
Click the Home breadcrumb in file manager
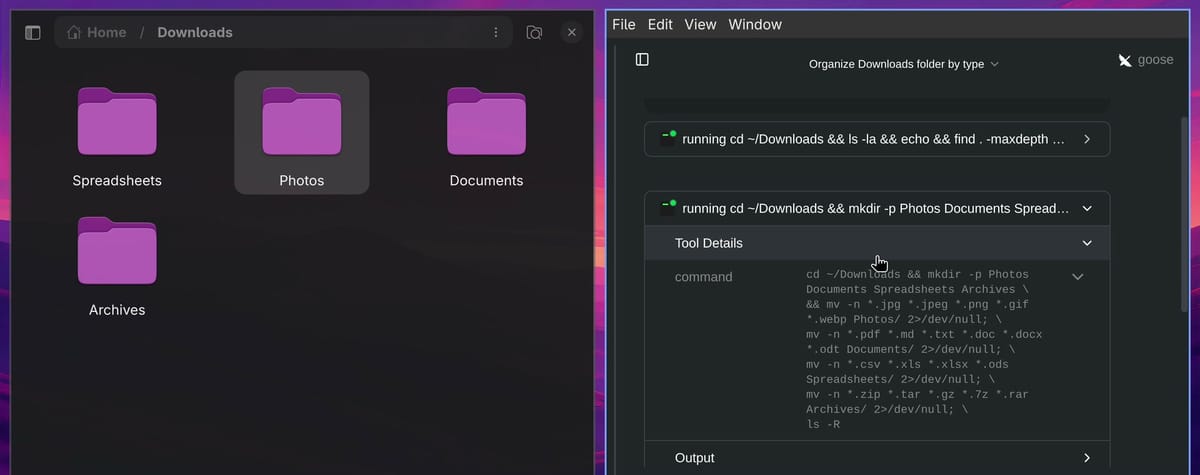(97, 32)
